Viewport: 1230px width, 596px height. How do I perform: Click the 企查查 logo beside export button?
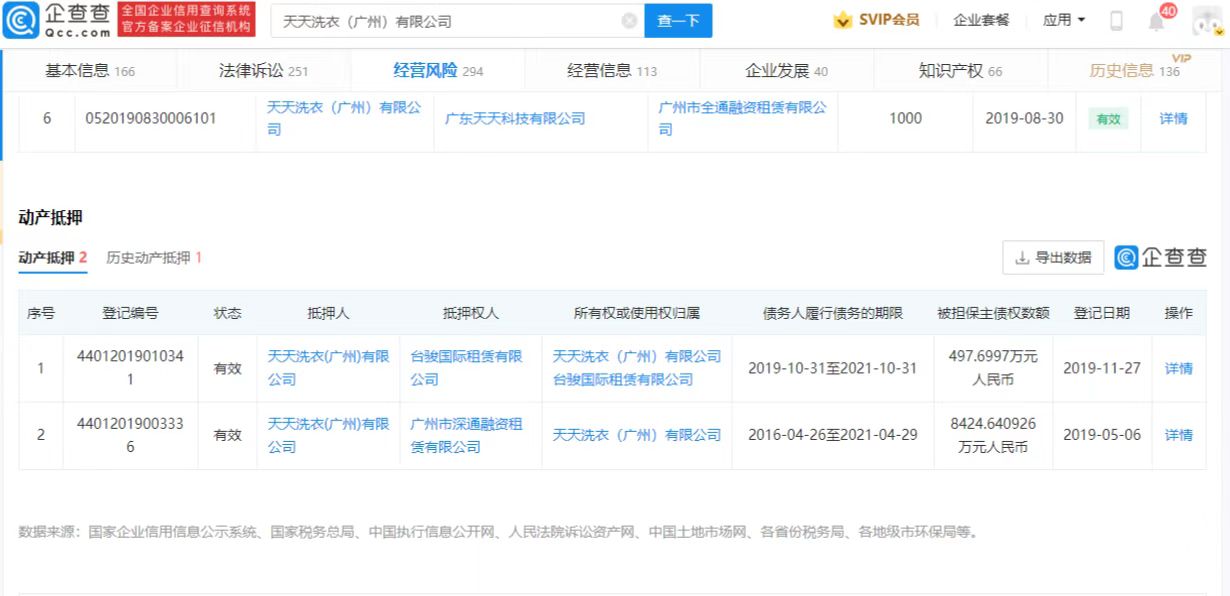(x=1161, y=257)
